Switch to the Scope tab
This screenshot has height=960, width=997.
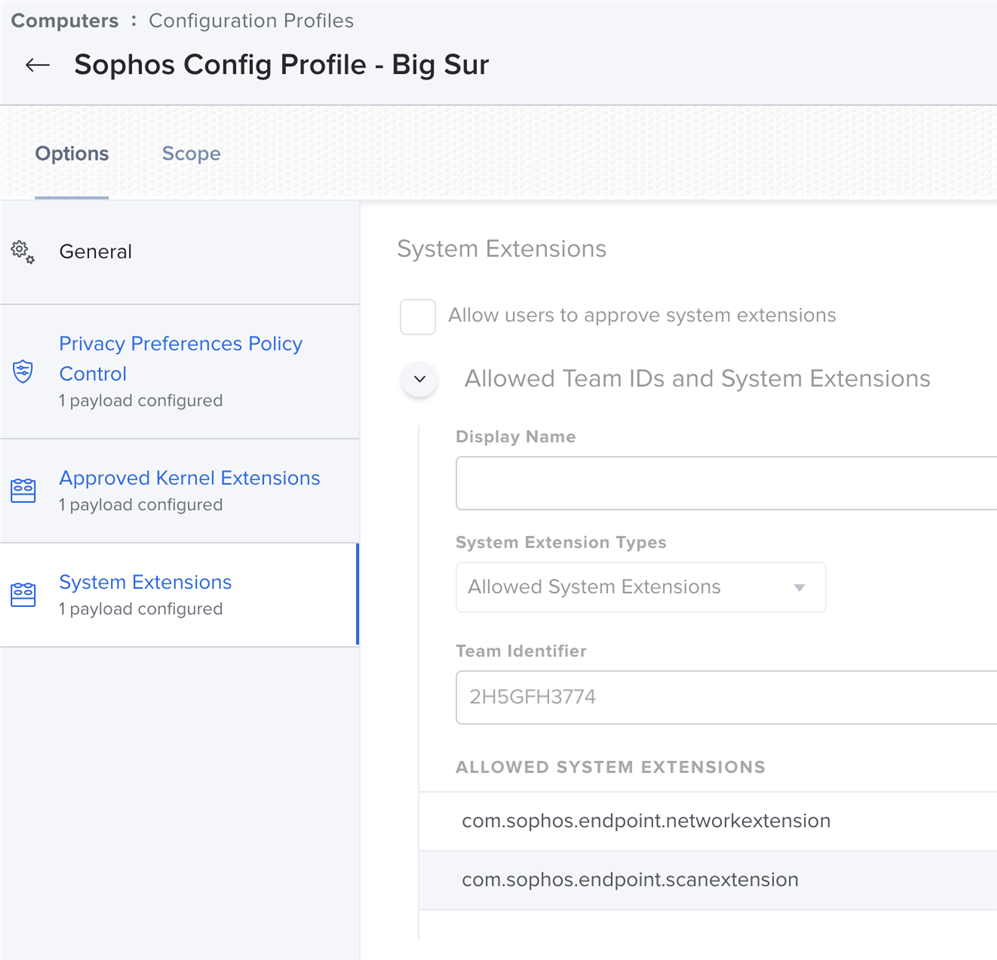tap(191, 153)
